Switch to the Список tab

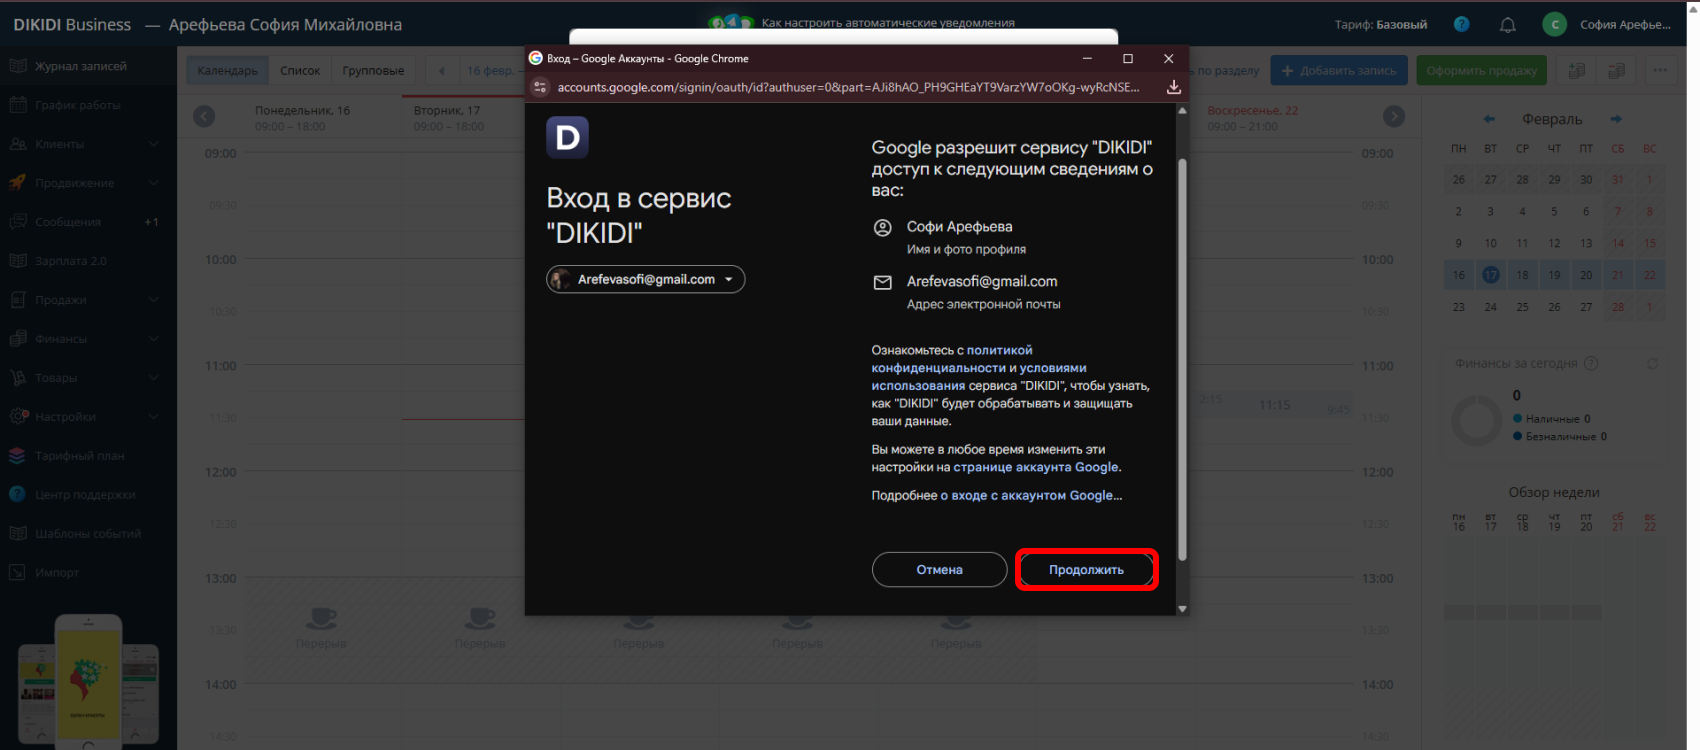point(300,71)
